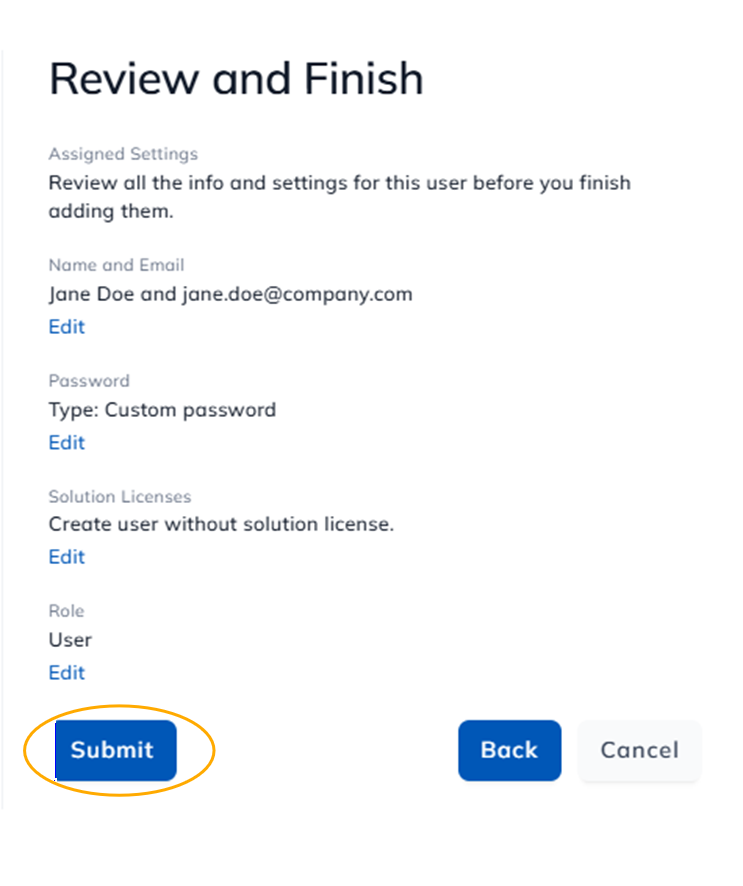Click the Assigned Settings label

click(123, 154)
